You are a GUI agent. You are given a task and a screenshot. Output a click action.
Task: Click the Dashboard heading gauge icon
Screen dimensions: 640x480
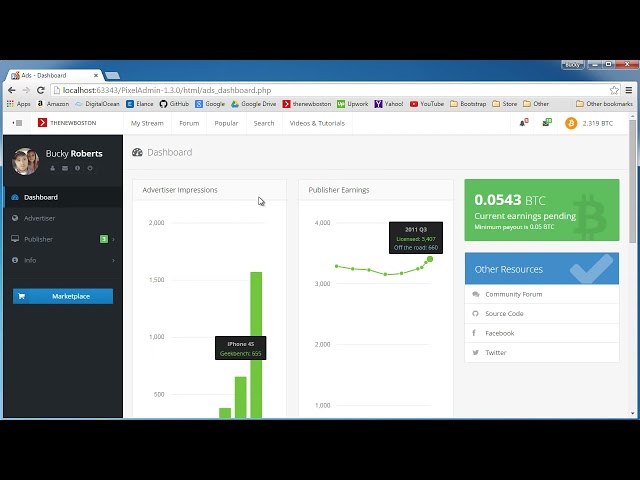click(137, 152)
